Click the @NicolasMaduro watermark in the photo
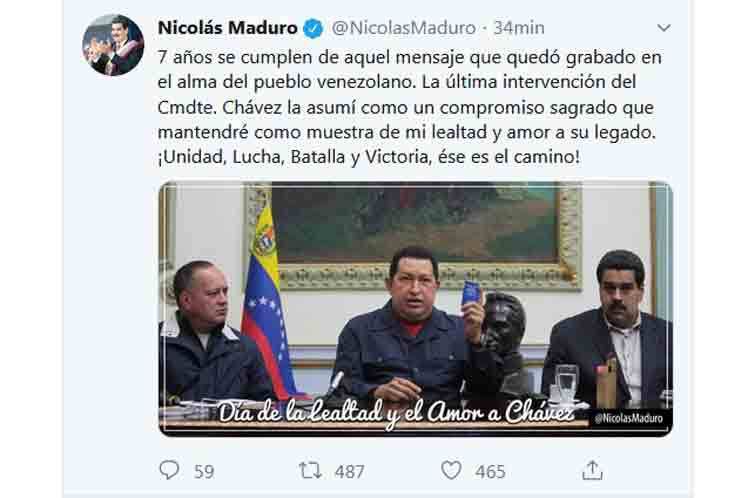The image size is (748, 498). [628, 418]
